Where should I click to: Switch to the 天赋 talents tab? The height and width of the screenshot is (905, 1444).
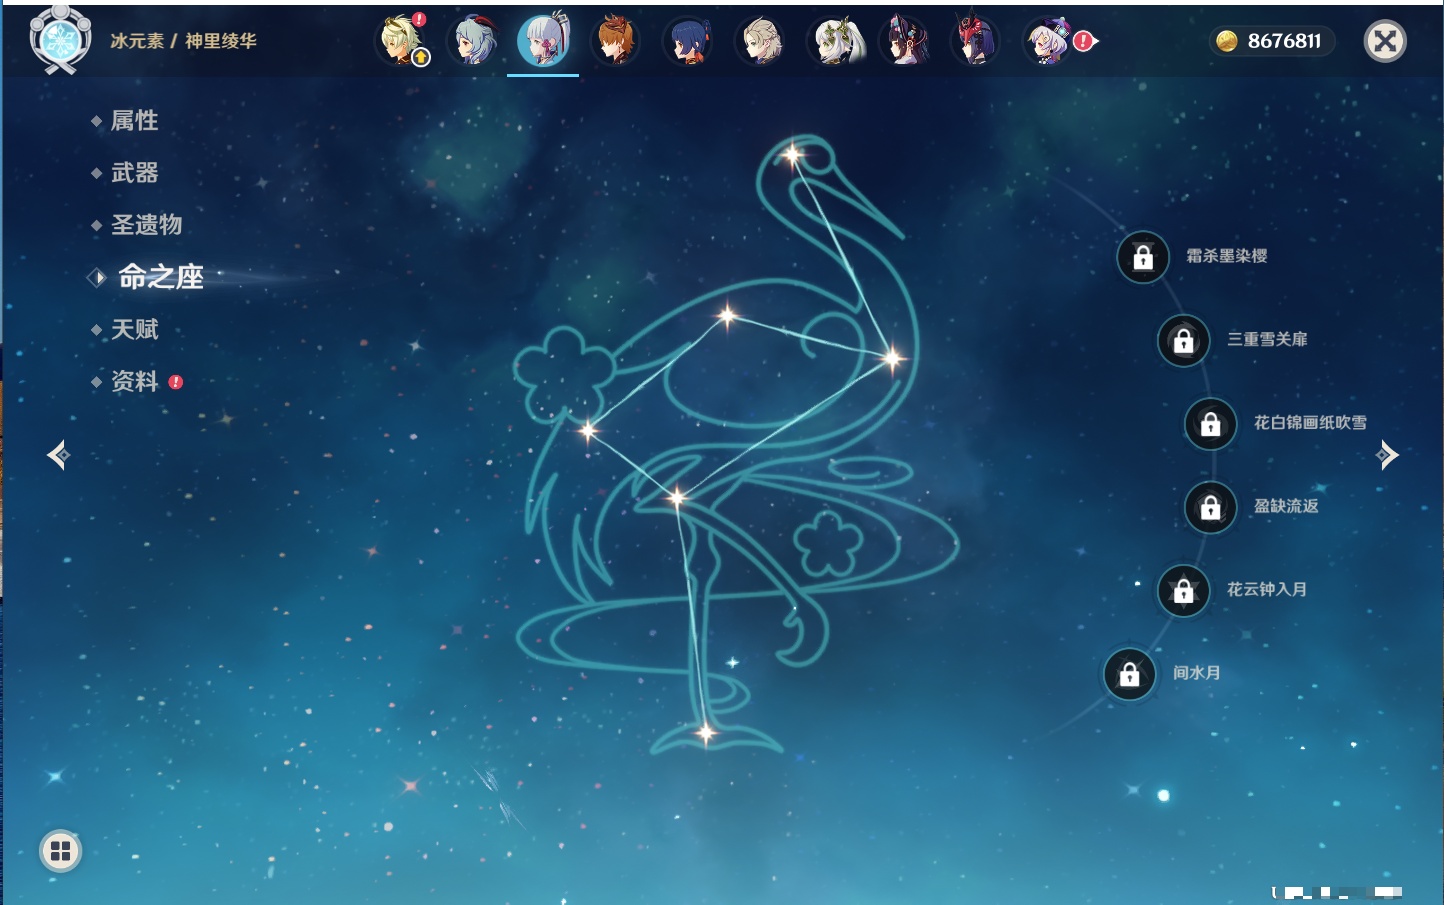tap(134, 330)
